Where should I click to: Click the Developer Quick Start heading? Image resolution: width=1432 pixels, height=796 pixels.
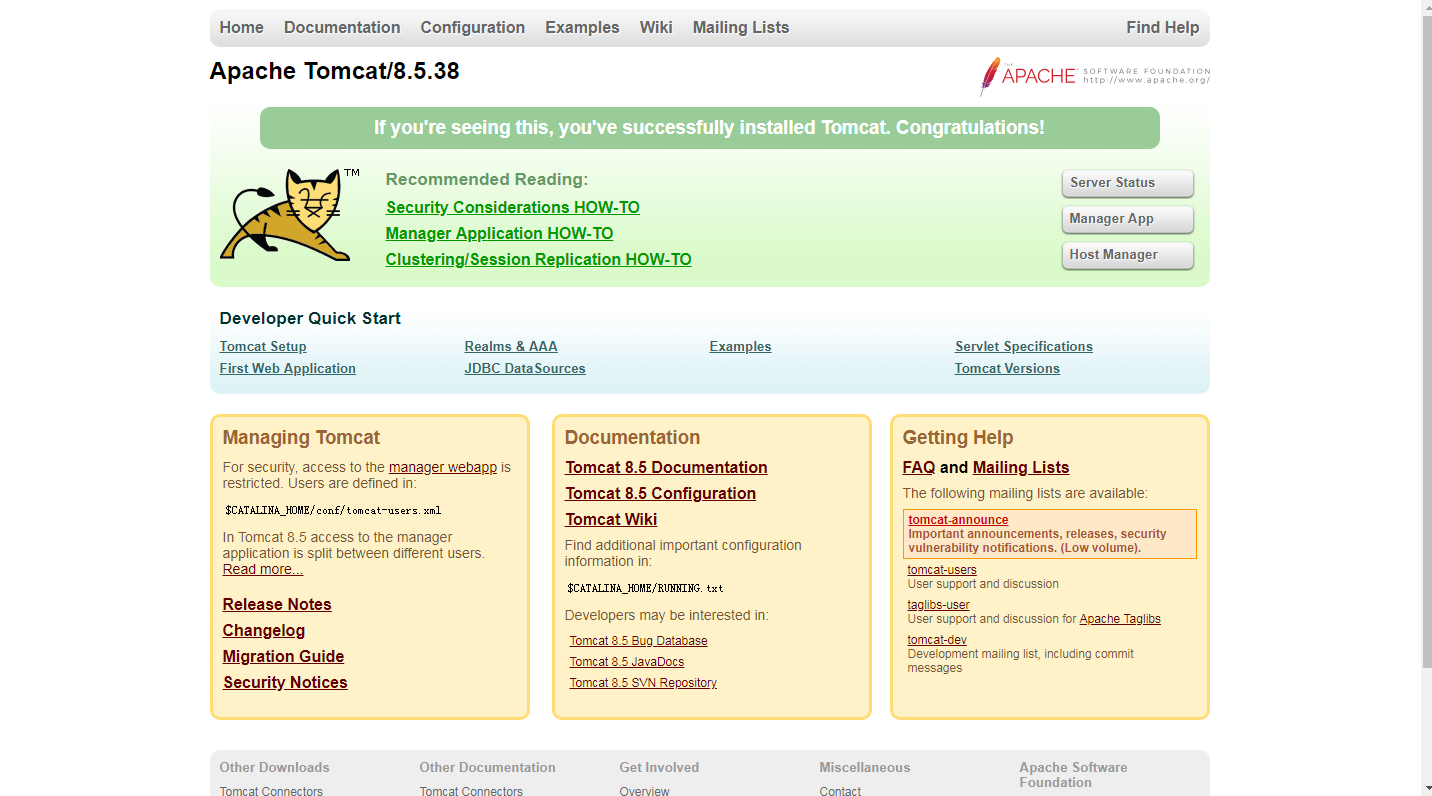(310, 319)
